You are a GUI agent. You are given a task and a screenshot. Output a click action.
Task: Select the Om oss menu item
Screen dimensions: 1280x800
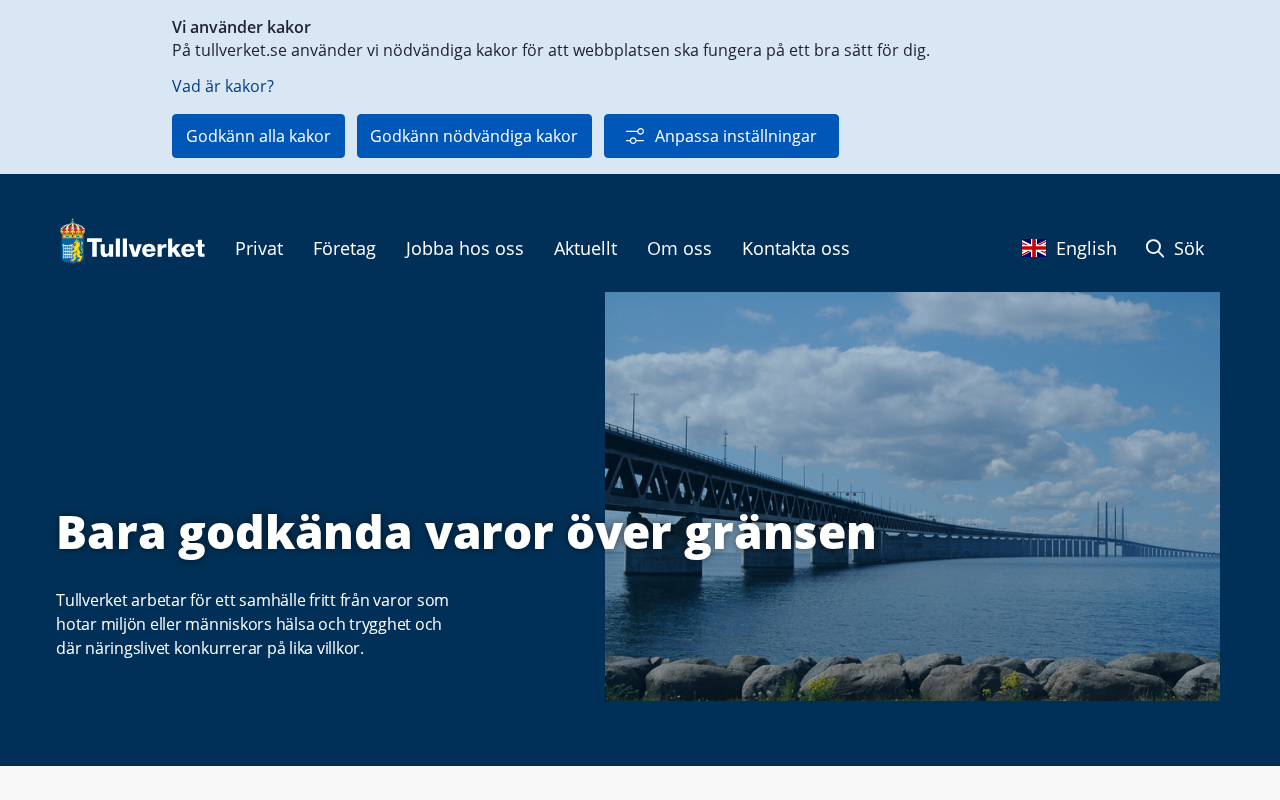tap(679, 248)
